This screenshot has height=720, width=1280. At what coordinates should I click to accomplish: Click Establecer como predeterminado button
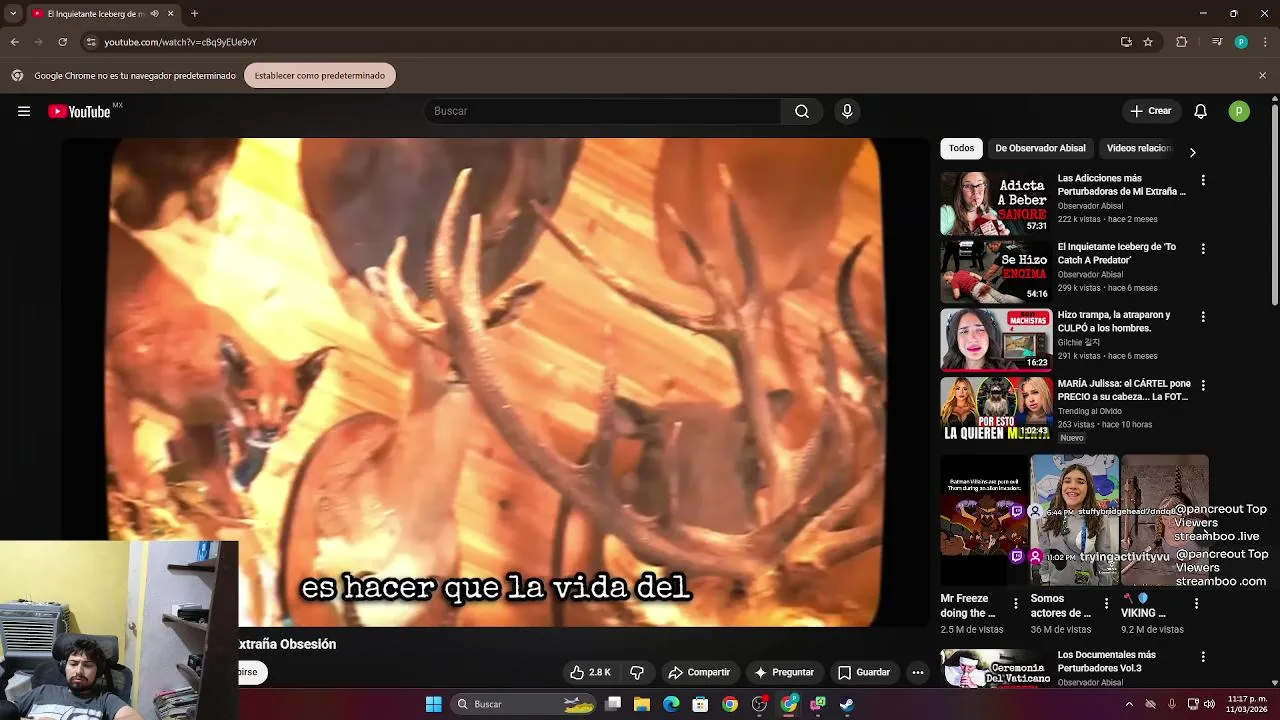[320, 75]
